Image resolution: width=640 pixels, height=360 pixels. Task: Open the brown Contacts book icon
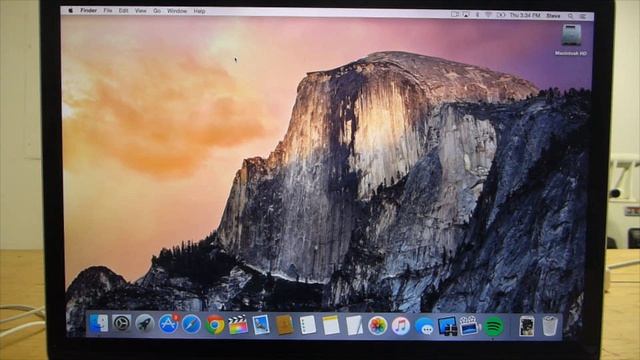(x=284, y=325)
